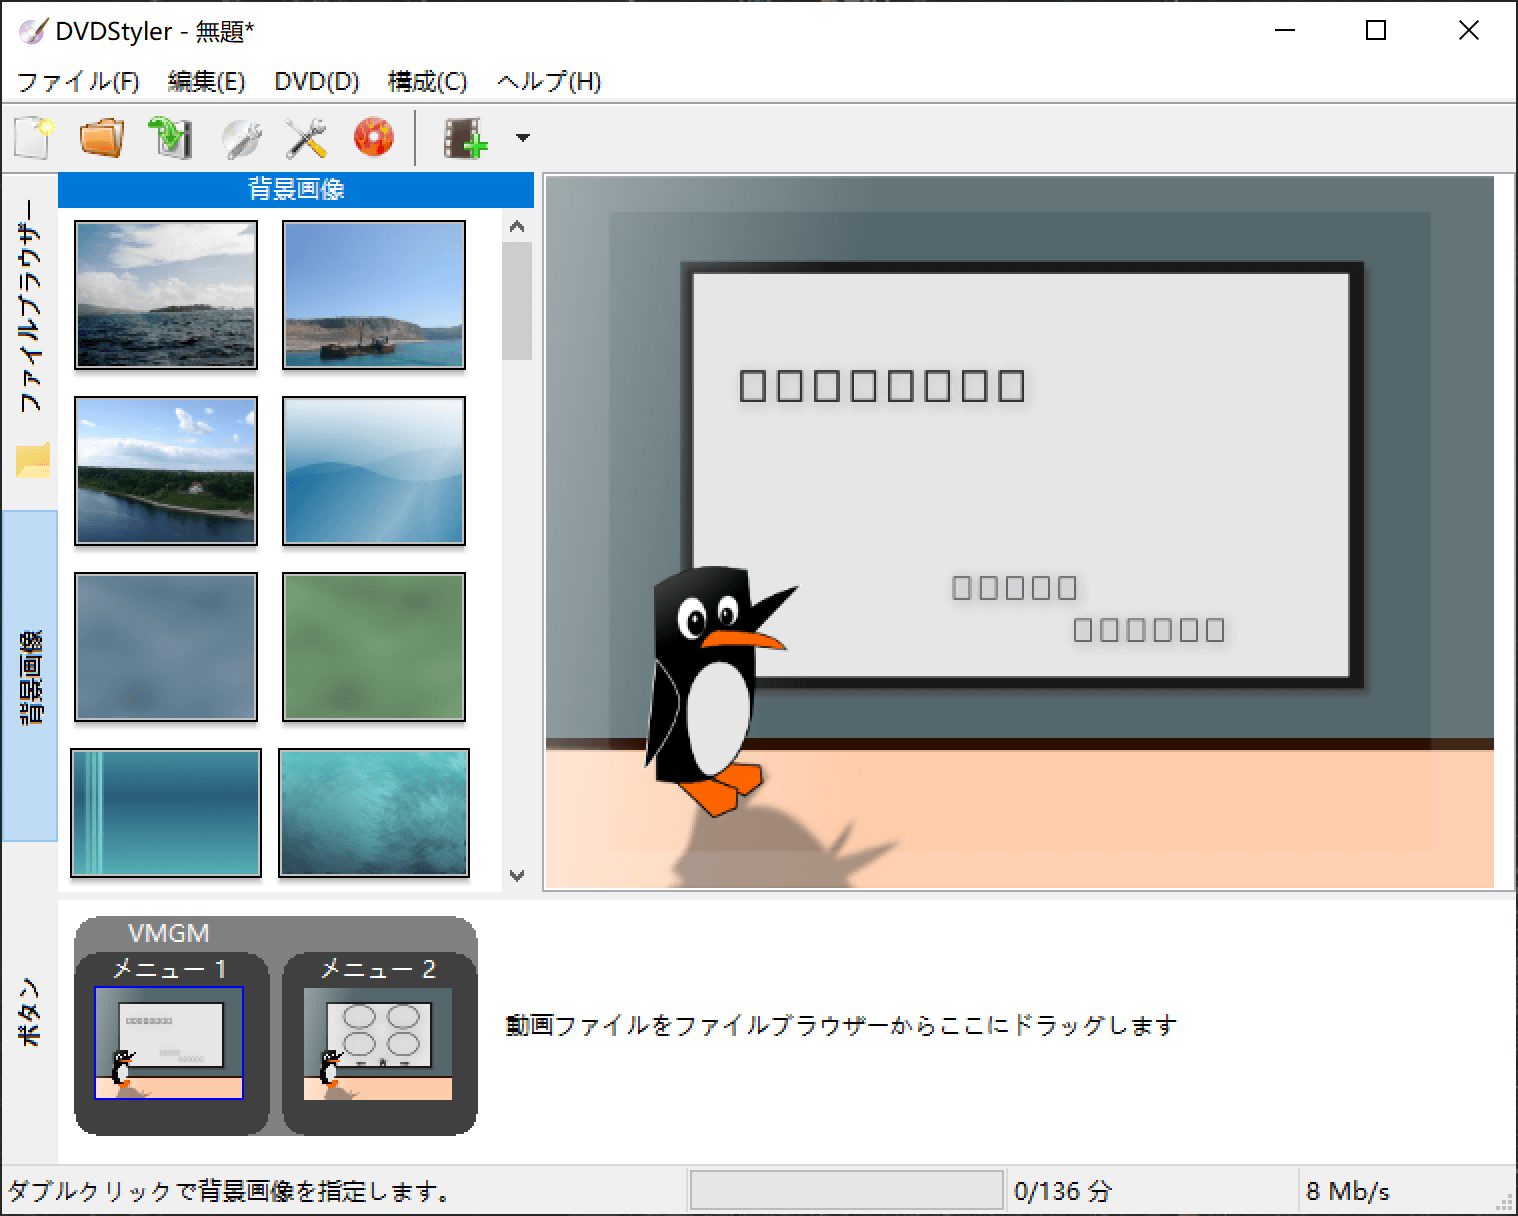Screen dimensions: 1518x1216
Task: Open the 構成(C) menu
Action: [x=428, y=82]
